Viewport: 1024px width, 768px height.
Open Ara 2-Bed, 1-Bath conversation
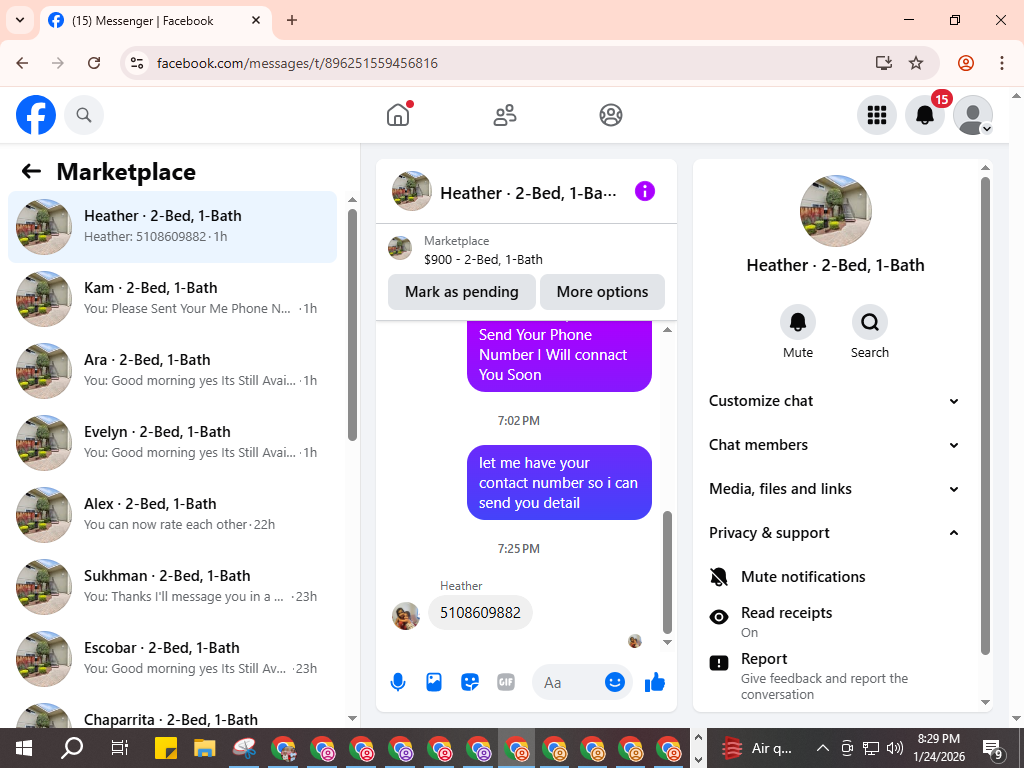point(172,370)
